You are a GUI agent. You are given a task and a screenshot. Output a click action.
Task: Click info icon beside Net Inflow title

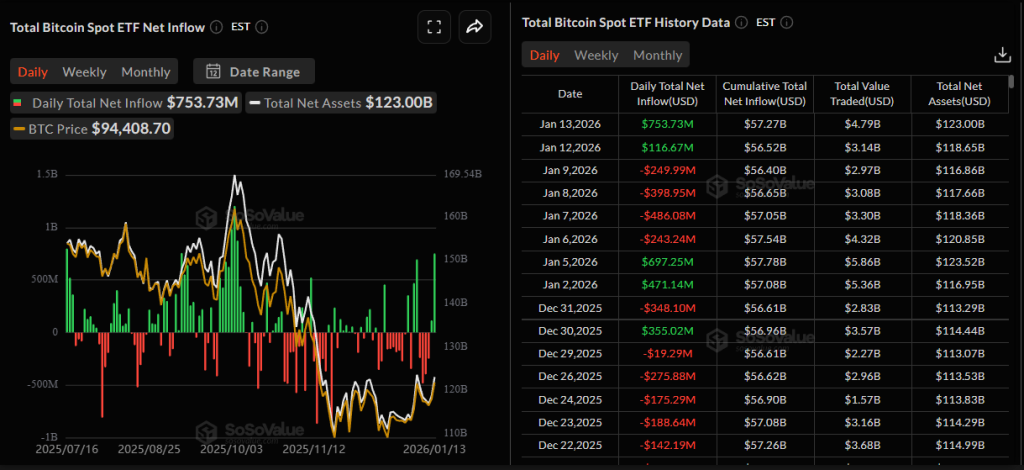(x=217, y=28)
